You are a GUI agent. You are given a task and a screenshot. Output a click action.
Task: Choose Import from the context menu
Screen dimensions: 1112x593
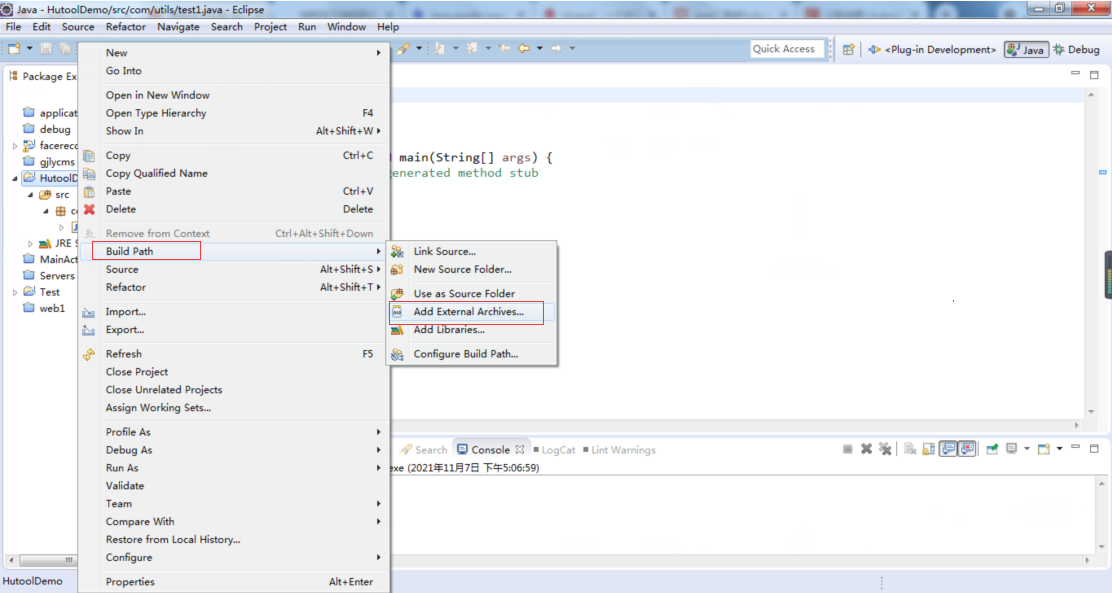coord(234,311)
